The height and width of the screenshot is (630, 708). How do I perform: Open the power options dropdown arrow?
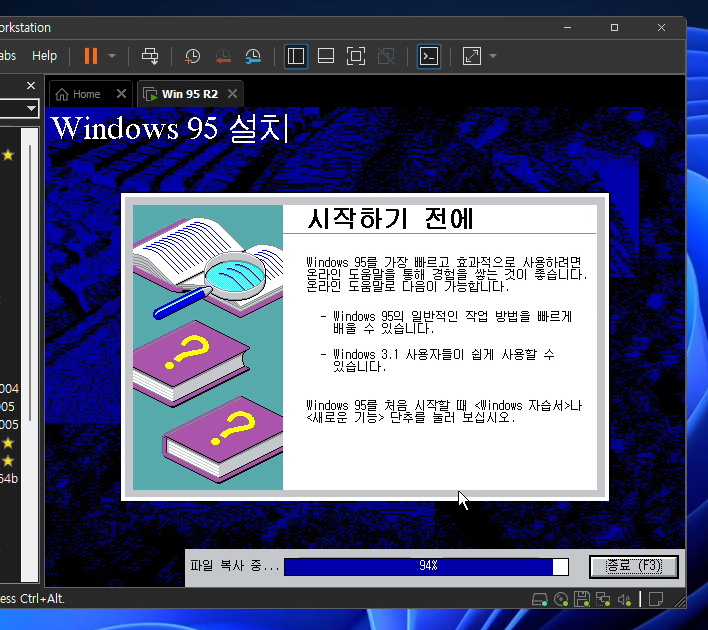112,56
